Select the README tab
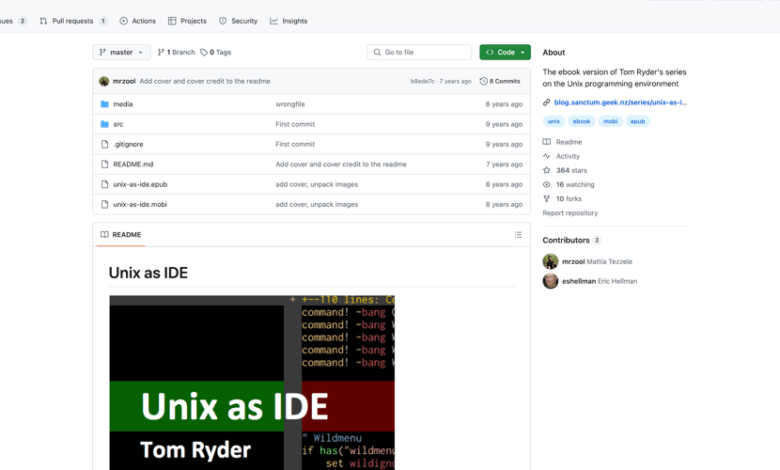The width and height of the screenshot is (780, 470). click(x=120, y=235)
